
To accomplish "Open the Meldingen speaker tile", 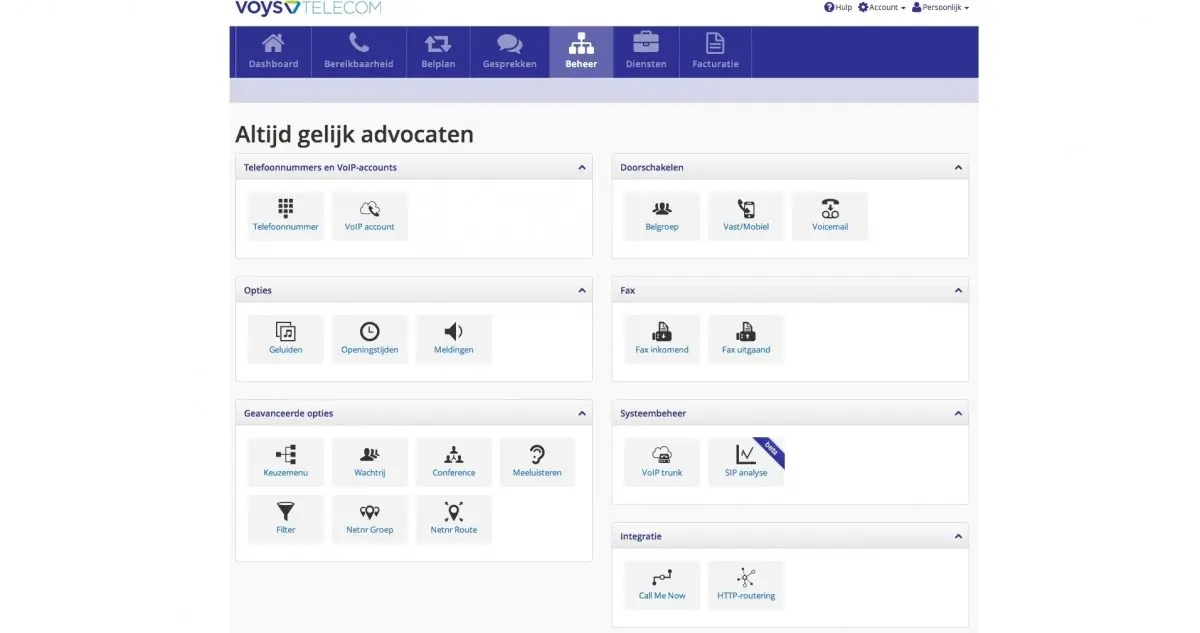I will [x=454, y=339].
